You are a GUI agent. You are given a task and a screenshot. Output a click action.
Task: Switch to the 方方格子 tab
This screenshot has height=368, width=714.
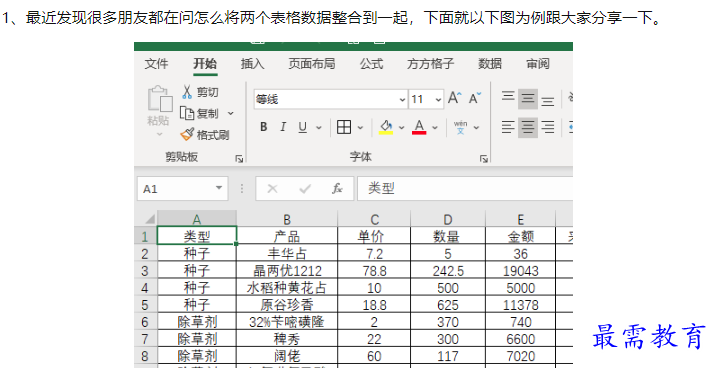[431, 64]
